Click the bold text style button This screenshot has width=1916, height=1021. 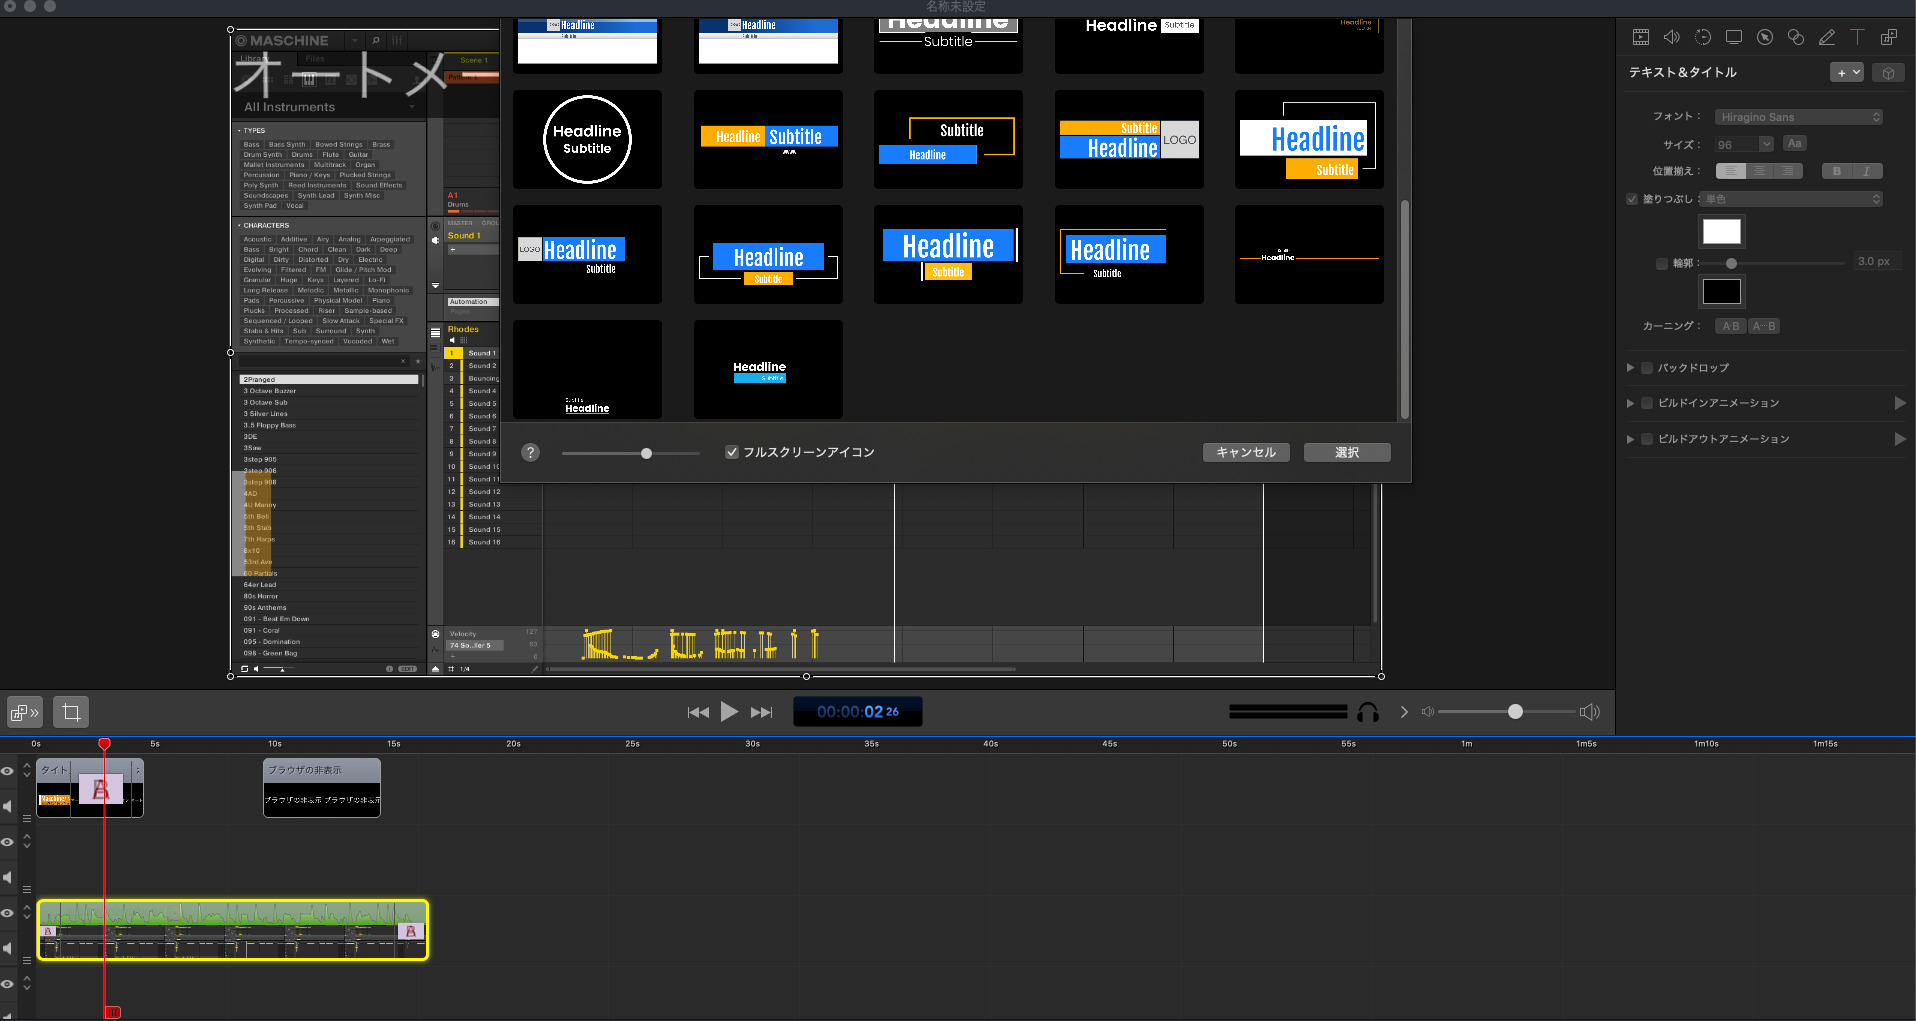1836,171
